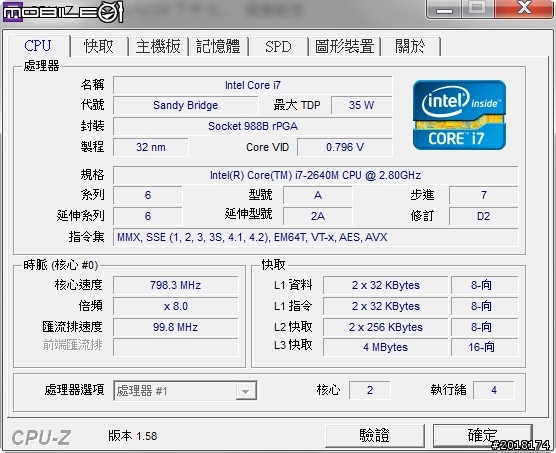This screenshot has height=453, width=556.
Task: Open the 圖形裝置 tab
Action: [344, 46]
